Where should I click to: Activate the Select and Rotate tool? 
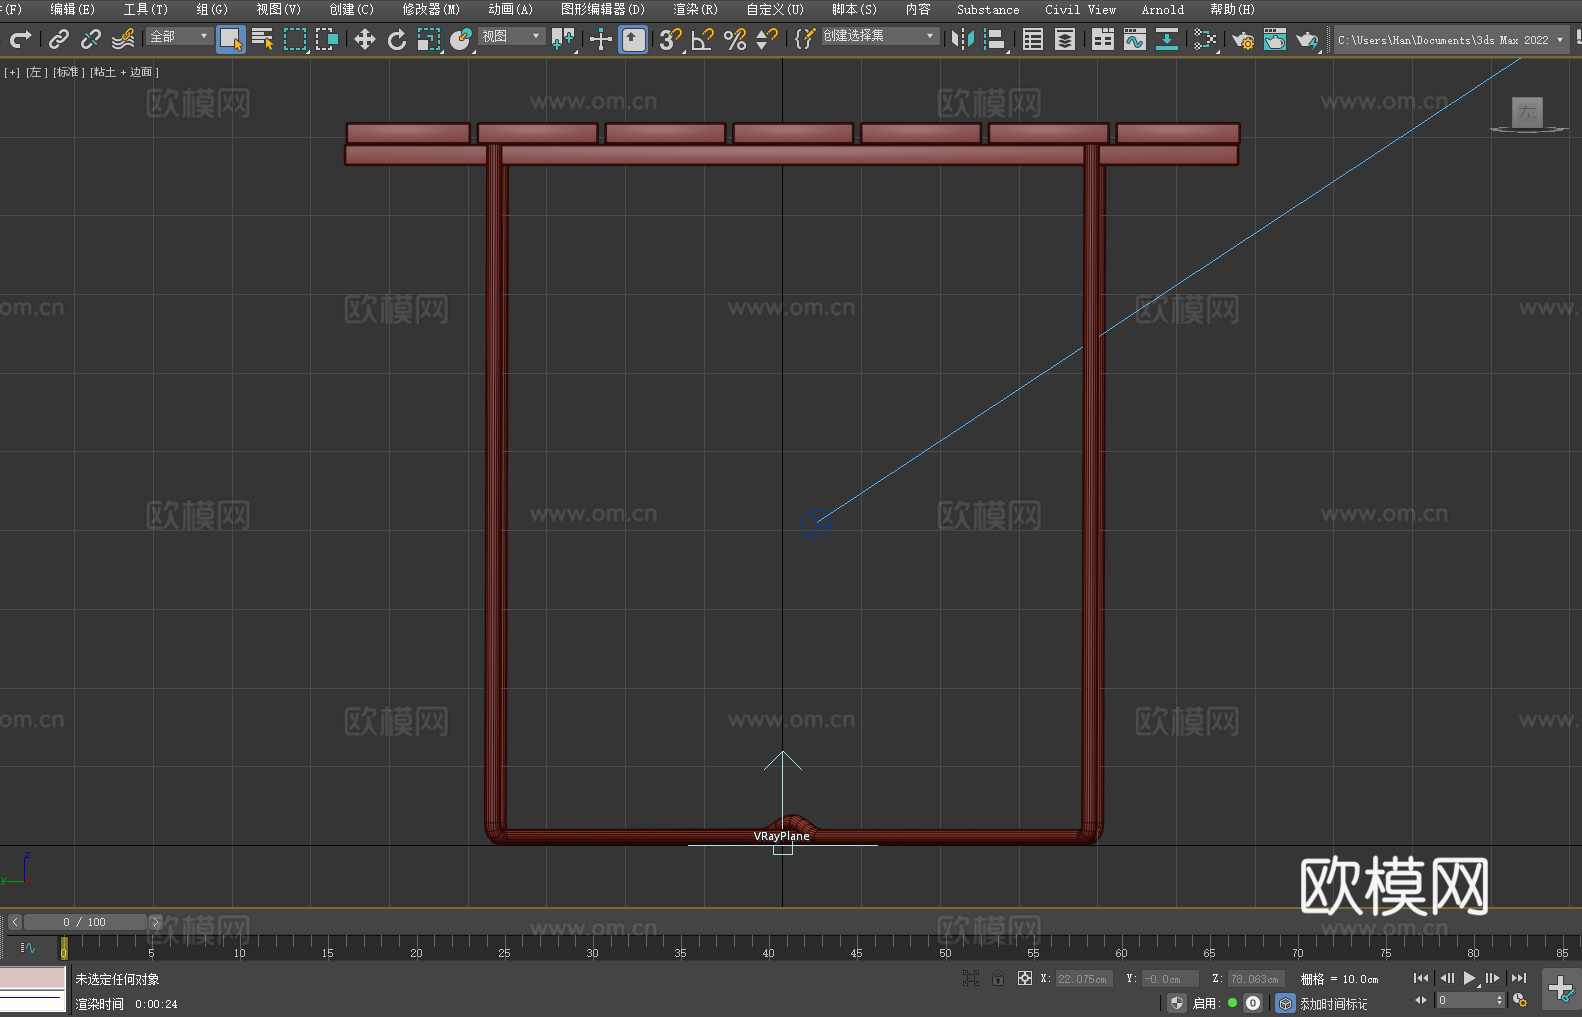[397, 39]
